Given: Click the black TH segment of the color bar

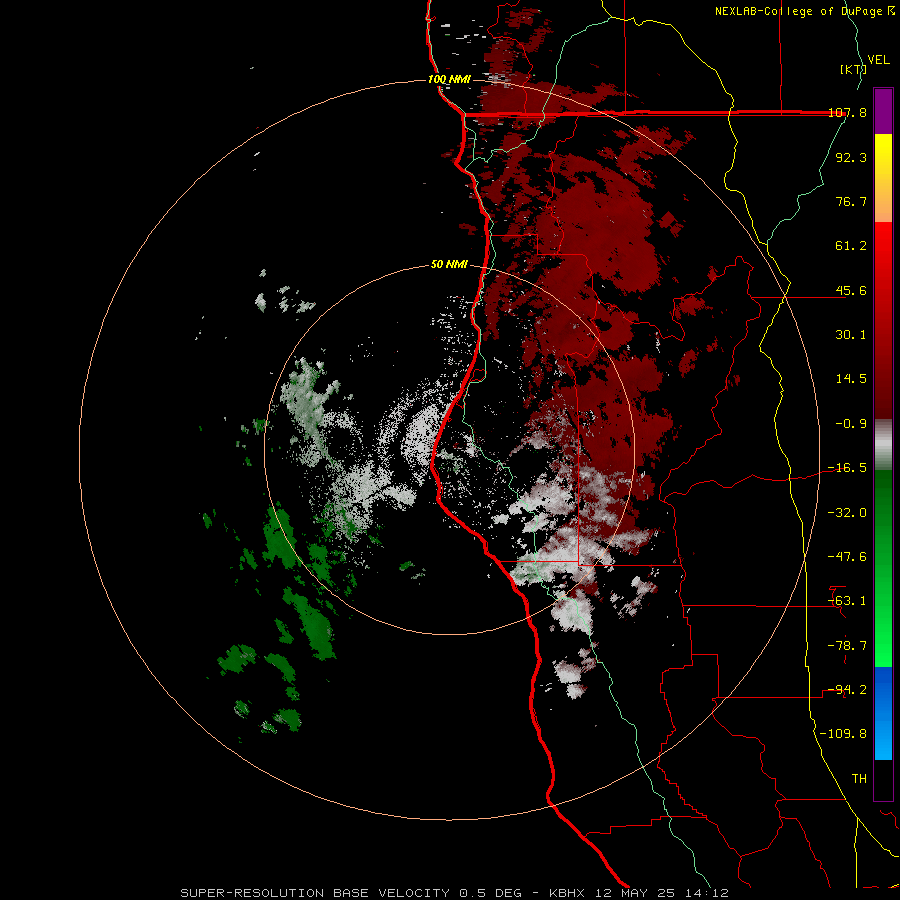Looking at the screenshot, I should pyautogui.click(x=883, y=780).
